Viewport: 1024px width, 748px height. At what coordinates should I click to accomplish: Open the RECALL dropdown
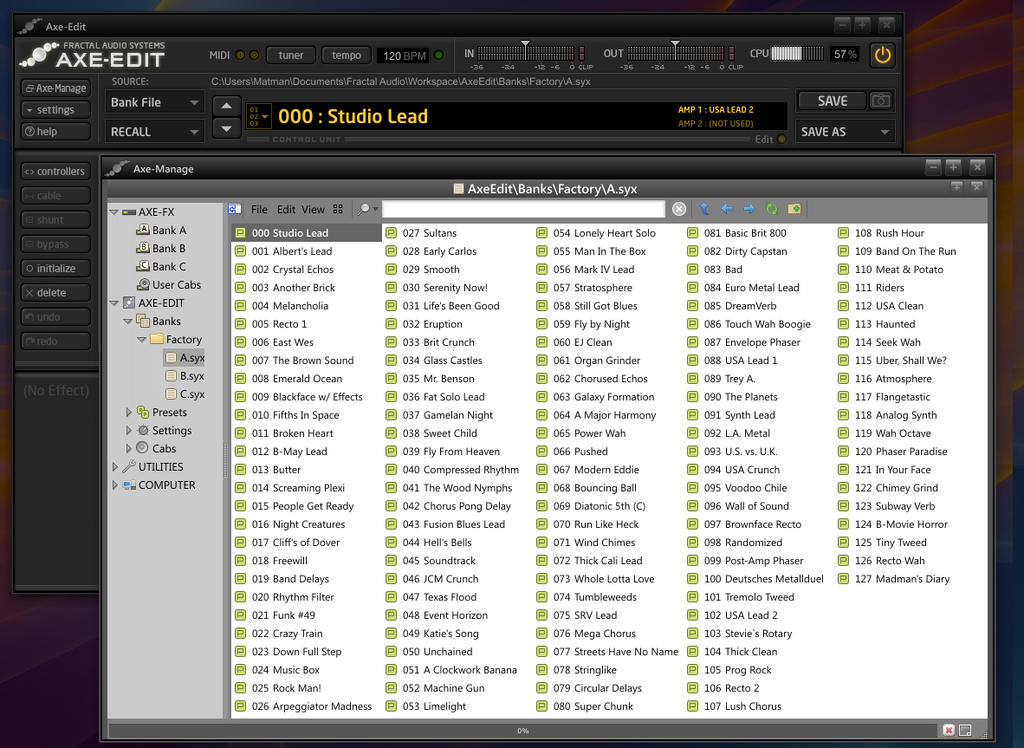coord(154,131)
